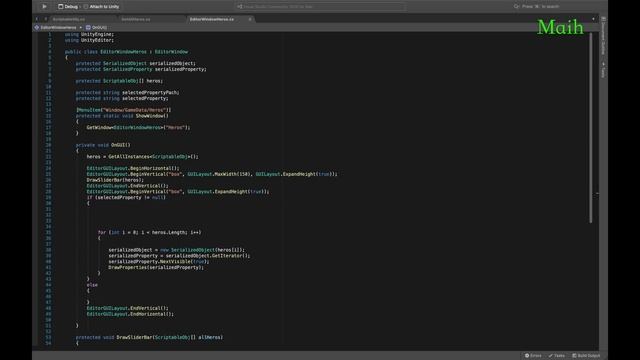Viewport: 640px width, 360px height.
Task: Open the OnGUI() member breadcrumb
Action: pos(96,27)
